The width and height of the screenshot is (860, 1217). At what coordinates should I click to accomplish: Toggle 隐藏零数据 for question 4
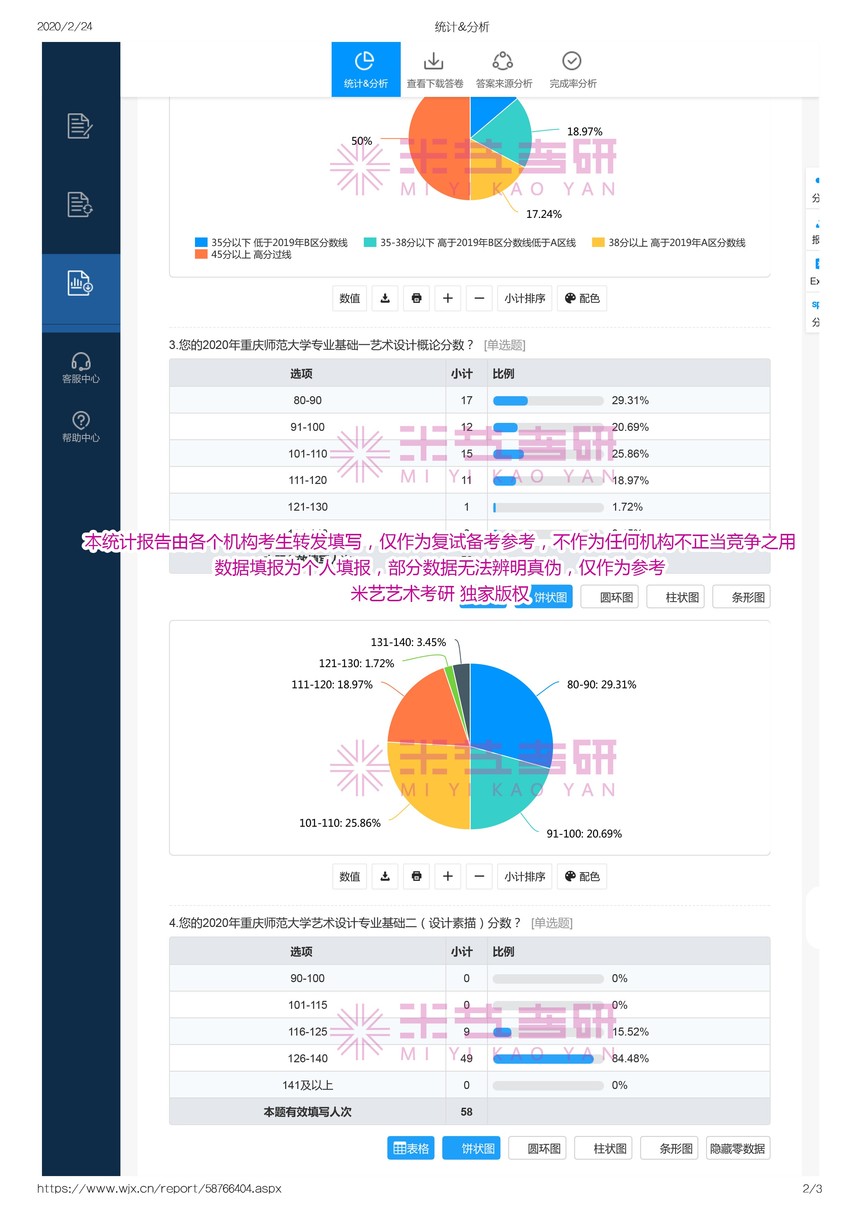(x=738, y=1149)
